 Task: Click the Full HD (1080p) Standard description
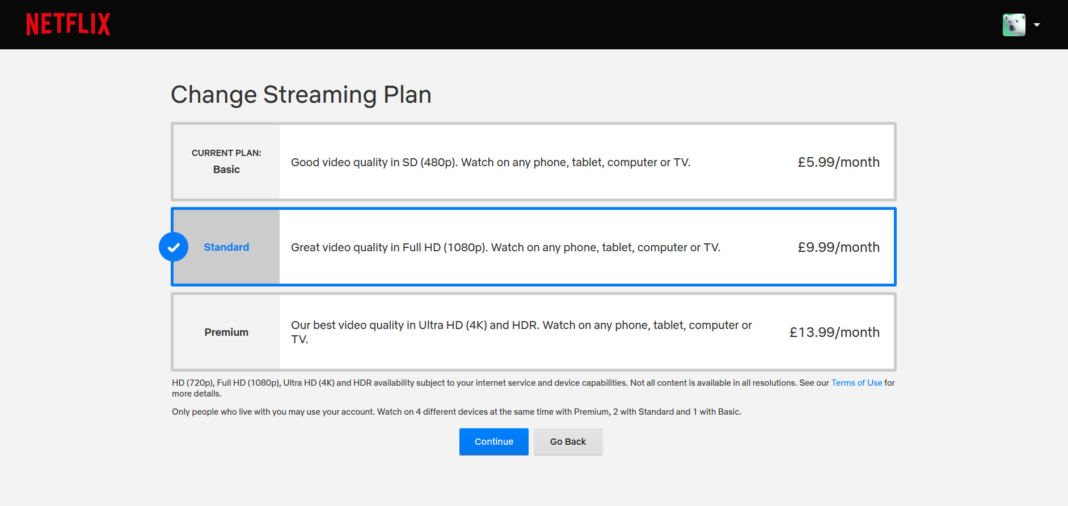[505, 247]
